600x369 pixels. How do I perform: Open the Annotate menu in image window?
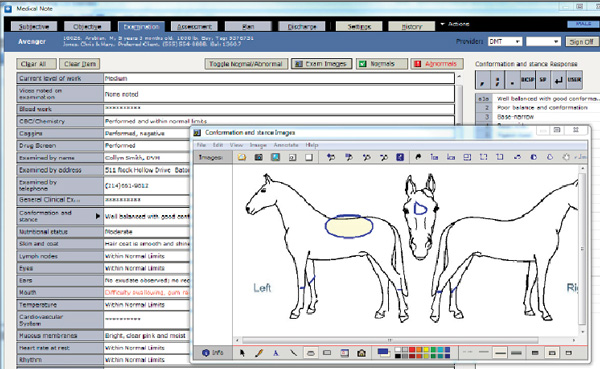286,145
